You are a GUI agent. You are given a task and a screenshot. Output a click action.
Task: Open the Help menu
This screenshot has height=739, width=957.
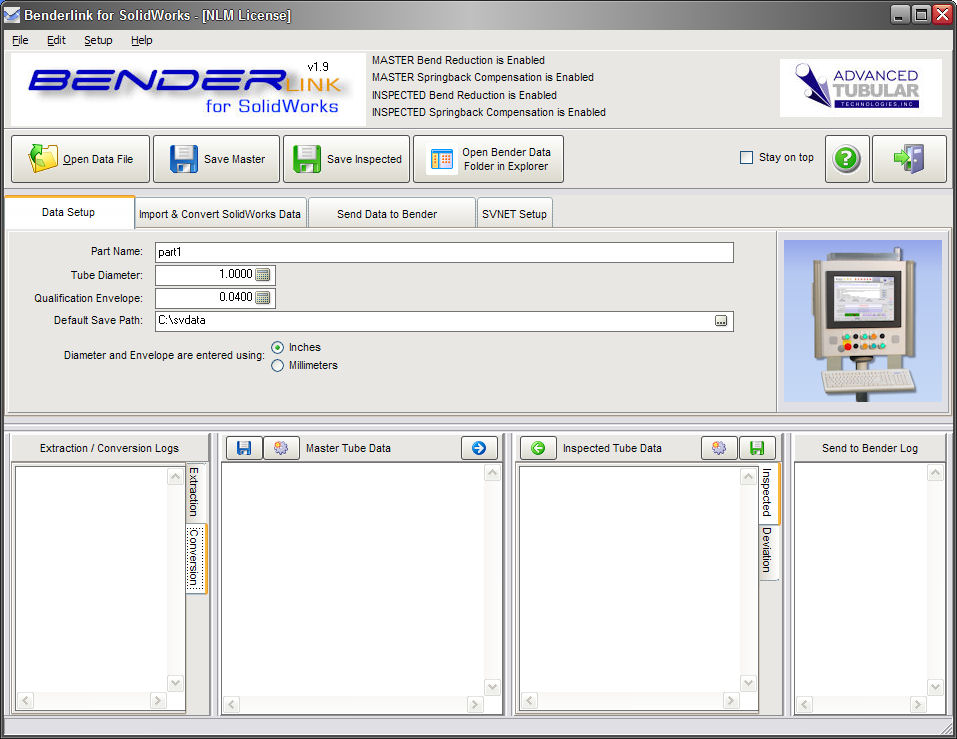142,40
